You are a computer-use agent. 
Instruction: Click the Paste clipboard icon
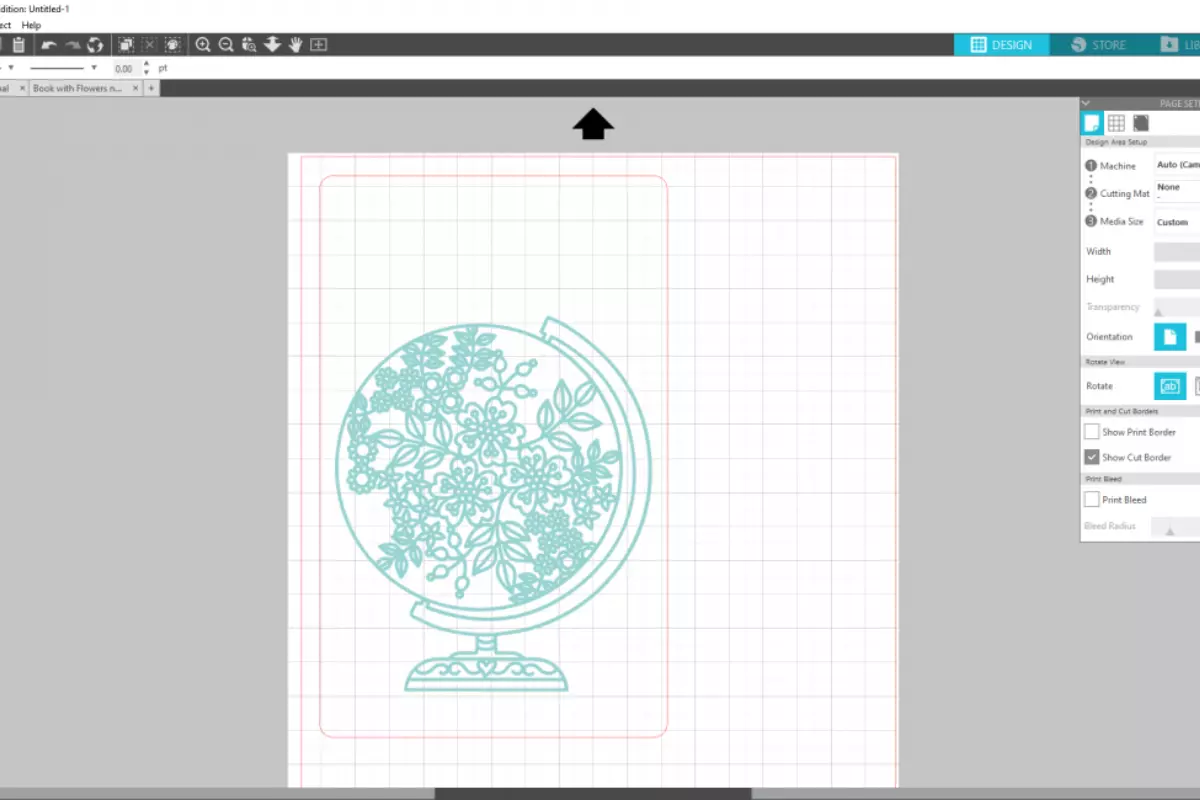(18, 45)
